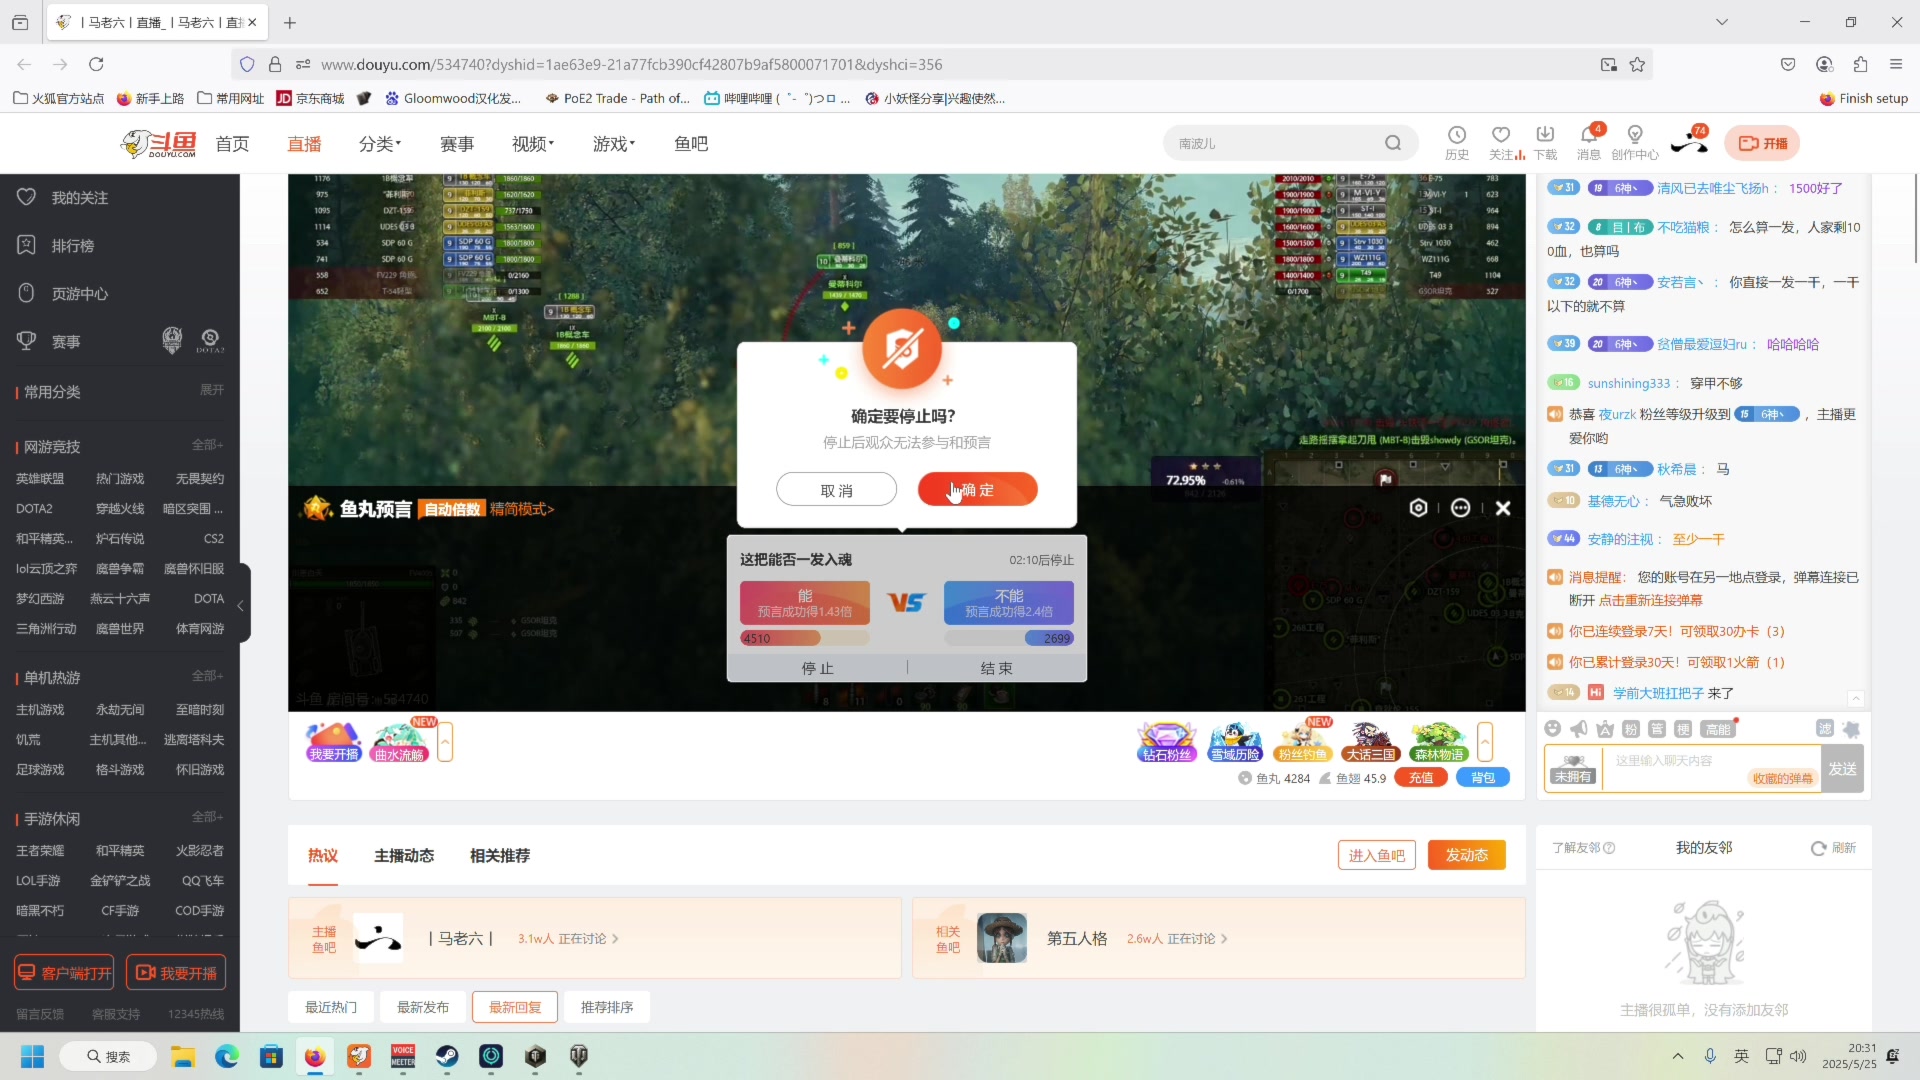This screenshot has height=1080, width=1920.
Task: Open 粉丝钓鱼 activity icon
Action: click(1303, 742)
